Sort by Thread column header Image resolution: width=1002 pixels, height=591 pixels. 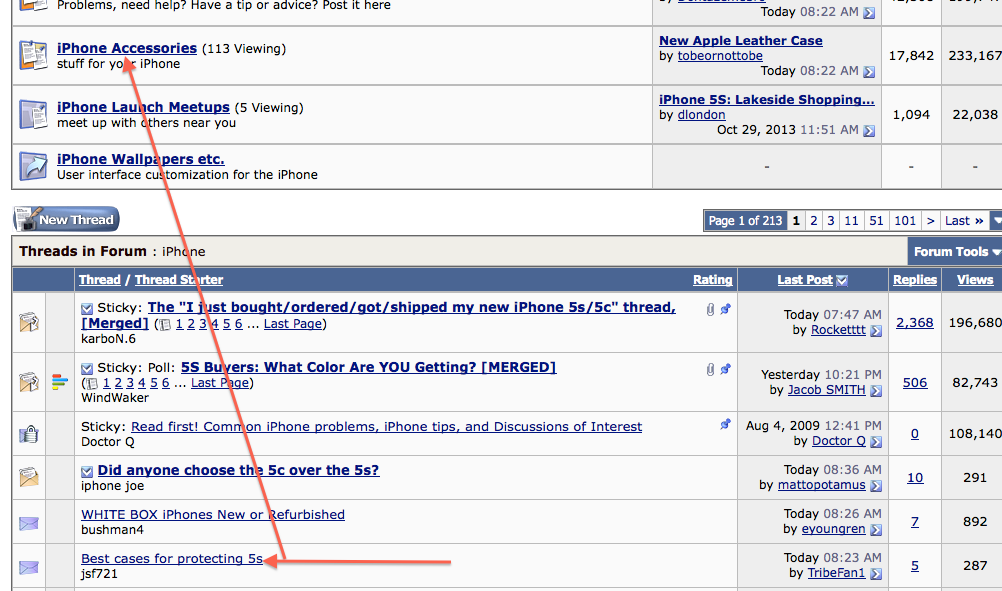click(99, 279)
